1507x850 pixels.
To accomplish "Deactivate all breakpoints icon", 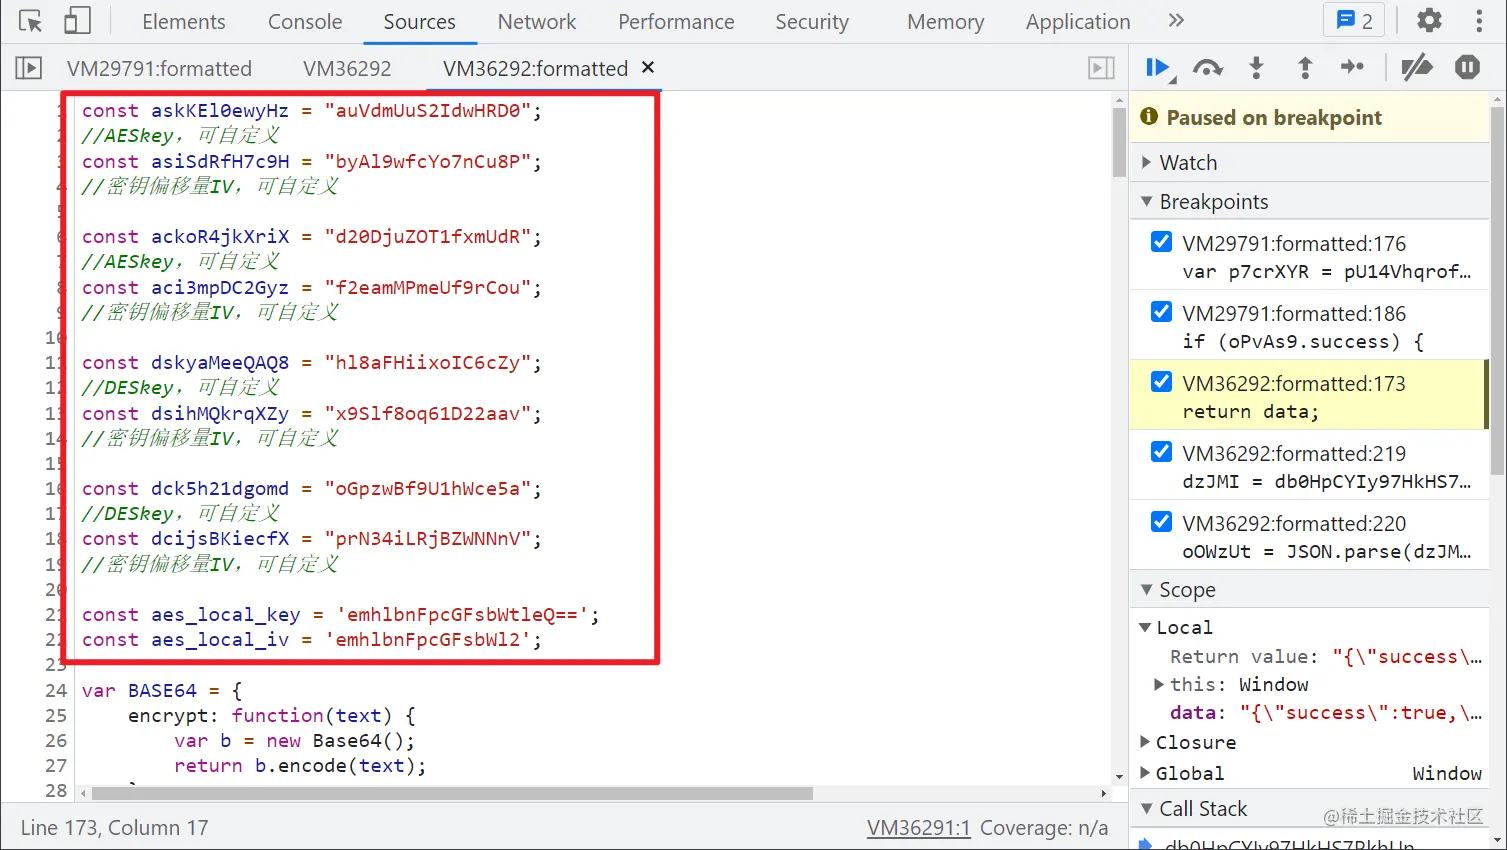I will coord(1417,68).
